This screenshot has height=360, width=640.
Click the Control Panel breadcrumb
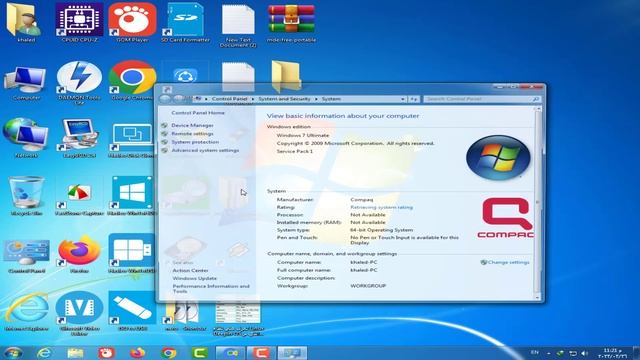coord(230,99)
